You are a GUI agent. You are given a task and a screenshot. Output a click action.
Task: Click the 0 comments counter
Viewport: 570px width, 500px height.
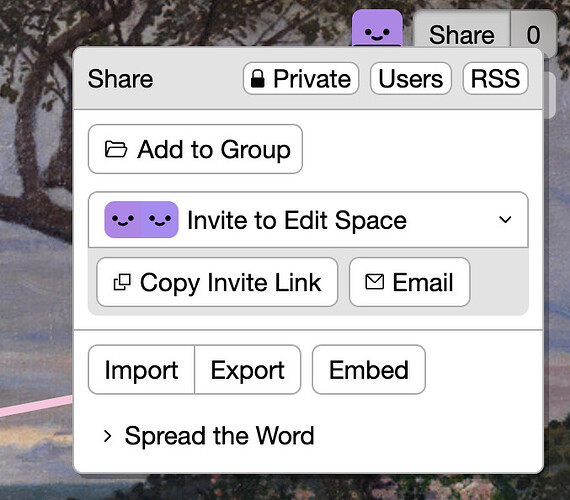tap(533, 35)
